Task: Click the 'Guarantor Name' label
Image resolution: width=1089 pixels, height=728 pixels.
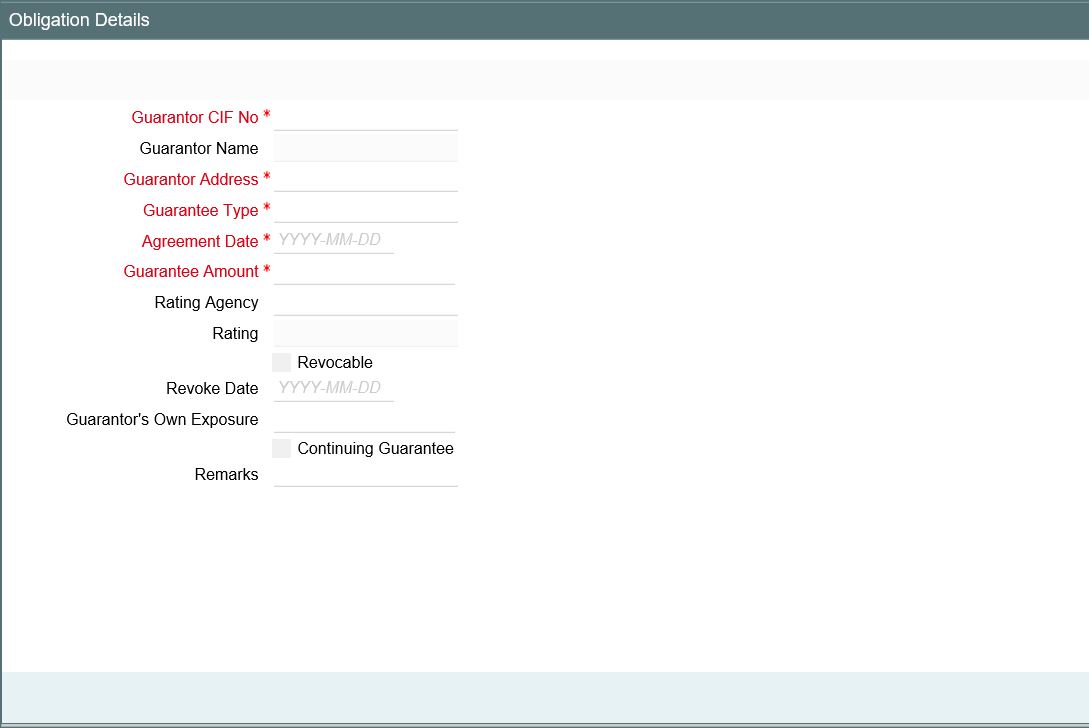Action: point(199,148)
